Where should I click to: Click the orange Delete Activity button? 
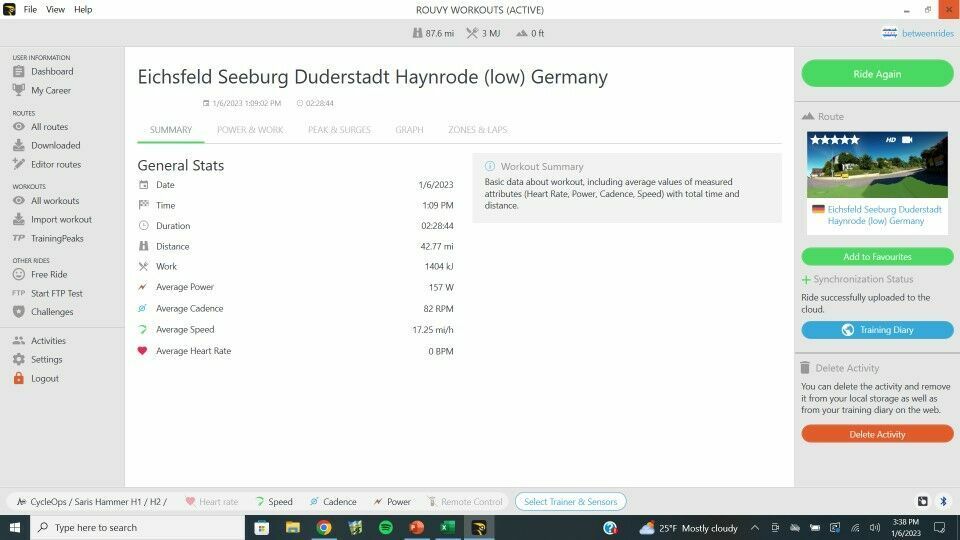coord(877,434)
